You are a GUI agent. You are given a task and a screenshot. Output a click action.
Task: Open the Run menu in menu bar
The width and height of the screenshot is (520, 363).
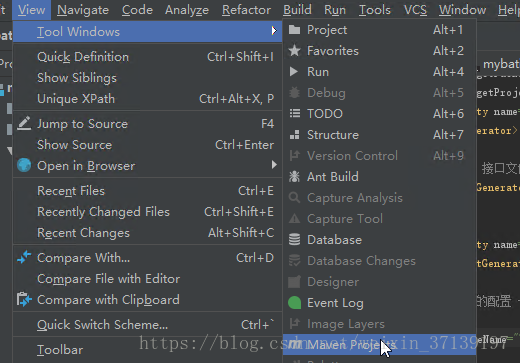pyautogui.click(x=335, y=10)
